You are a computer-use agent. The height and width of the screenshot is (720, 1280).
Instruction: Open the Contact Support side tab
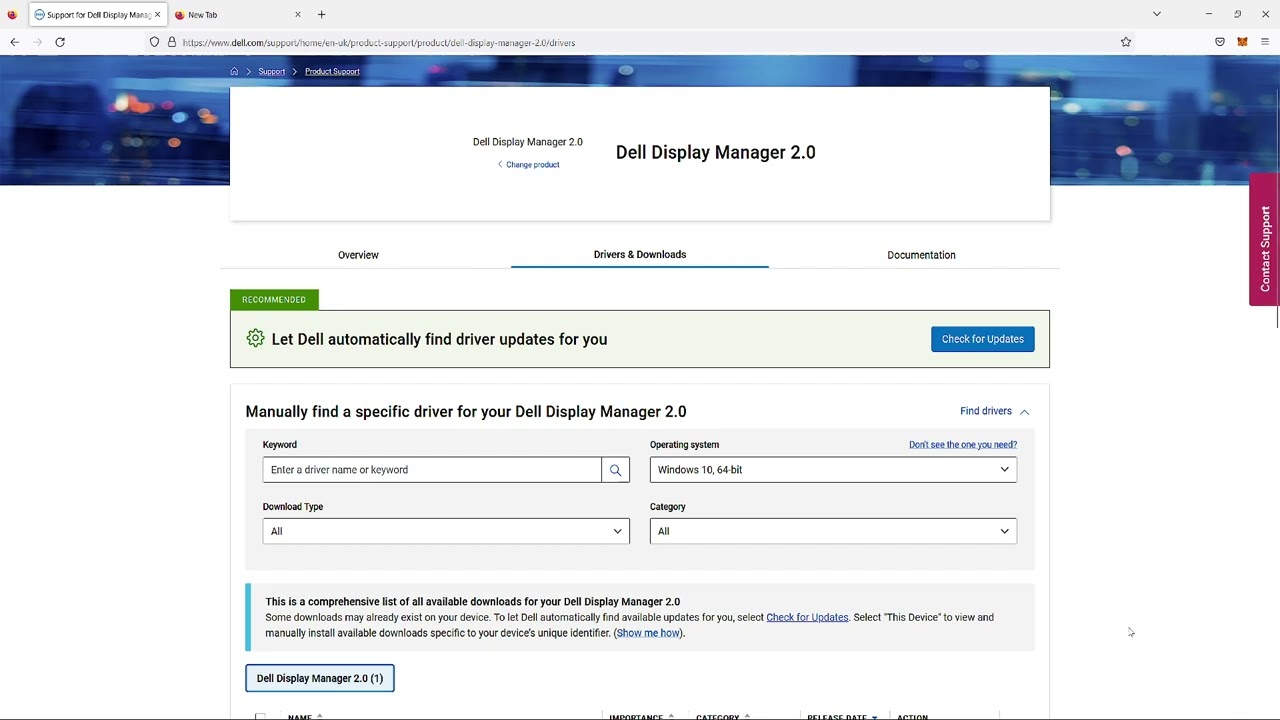pos(1264,240)
